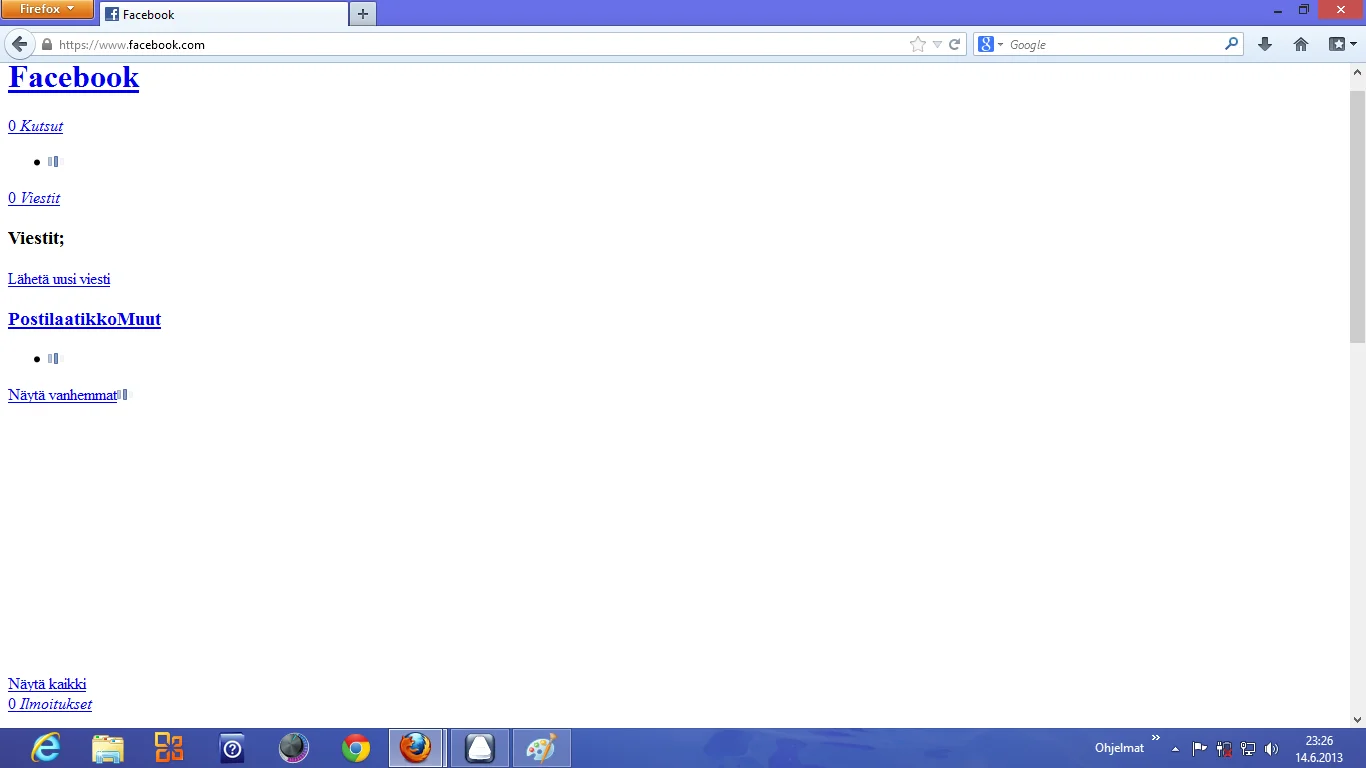Launch Google Chrome from the taskbar
The height and width of the screenshot is (768, 1366).
tap(355, 748)
